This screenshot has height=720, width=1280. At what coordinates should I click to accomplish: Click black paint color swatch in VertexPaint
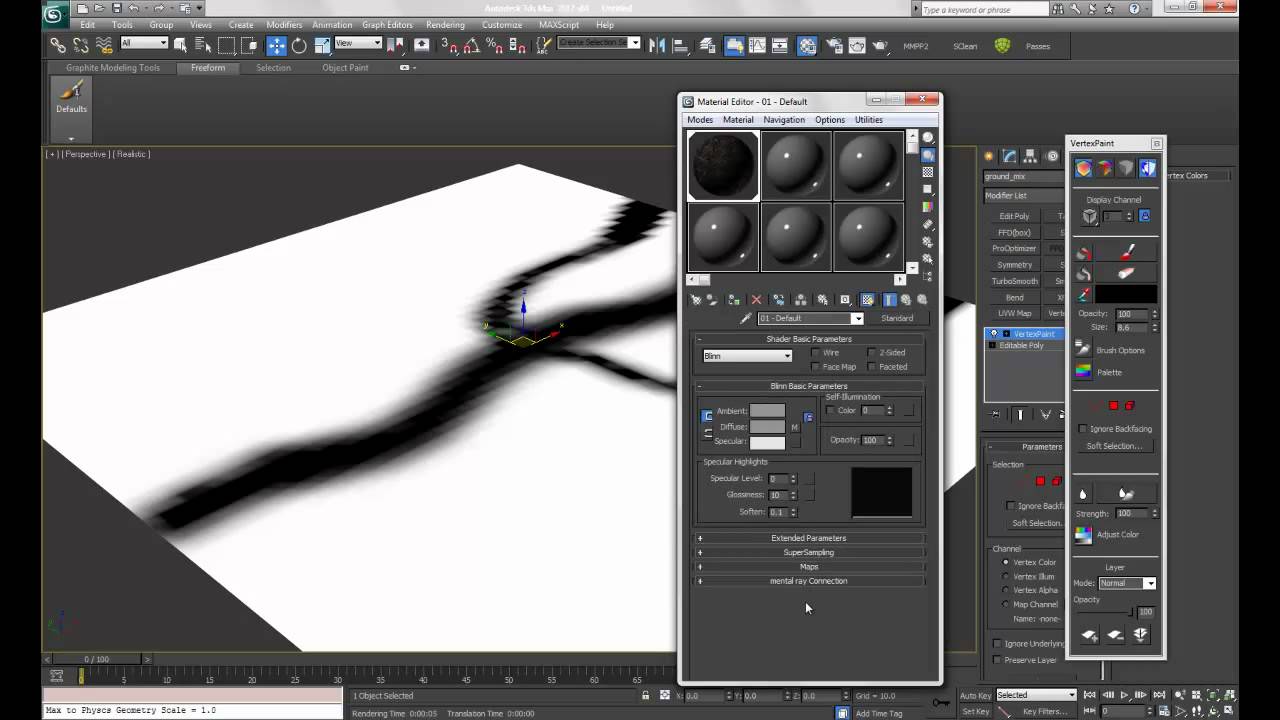pos(1126,295)
